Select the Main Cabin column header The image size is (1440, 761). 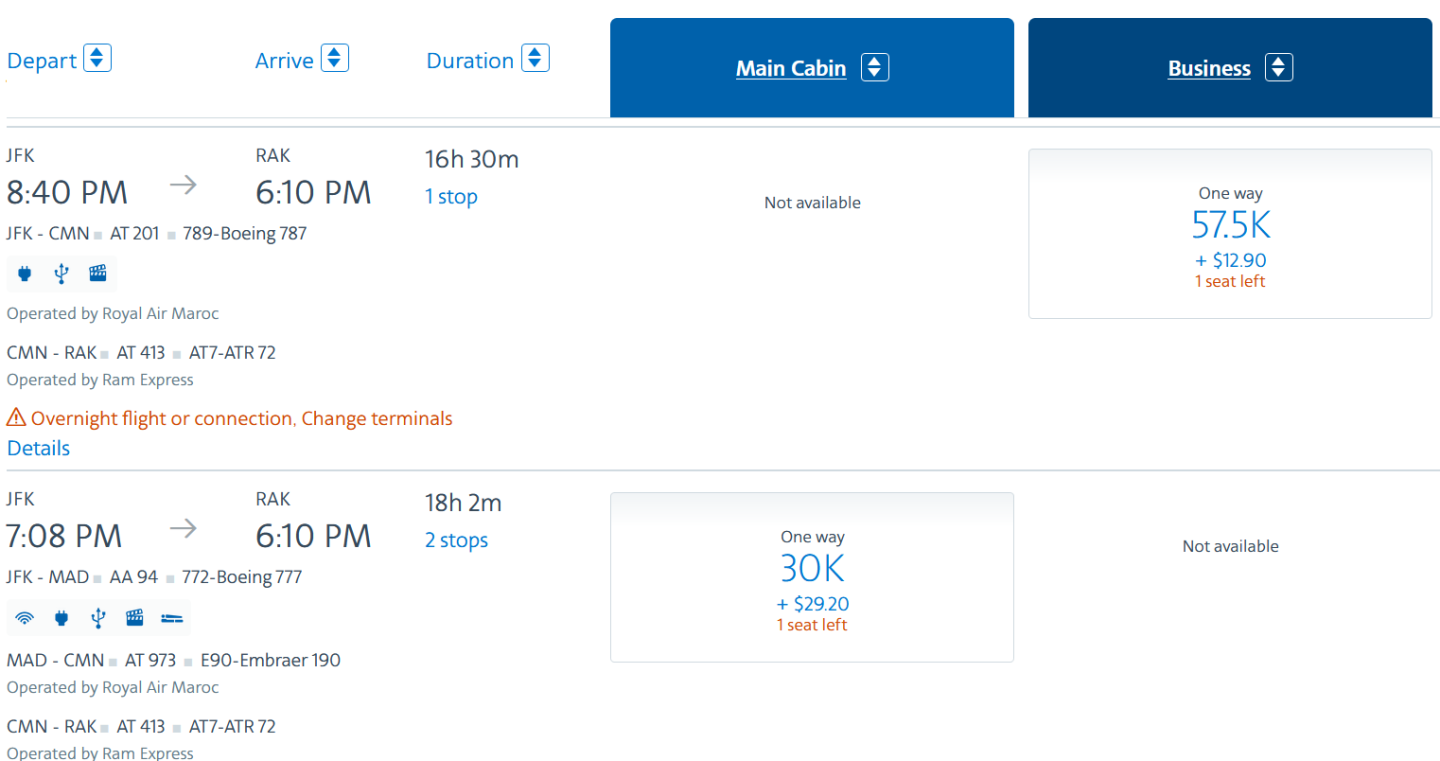click(791, 68)
